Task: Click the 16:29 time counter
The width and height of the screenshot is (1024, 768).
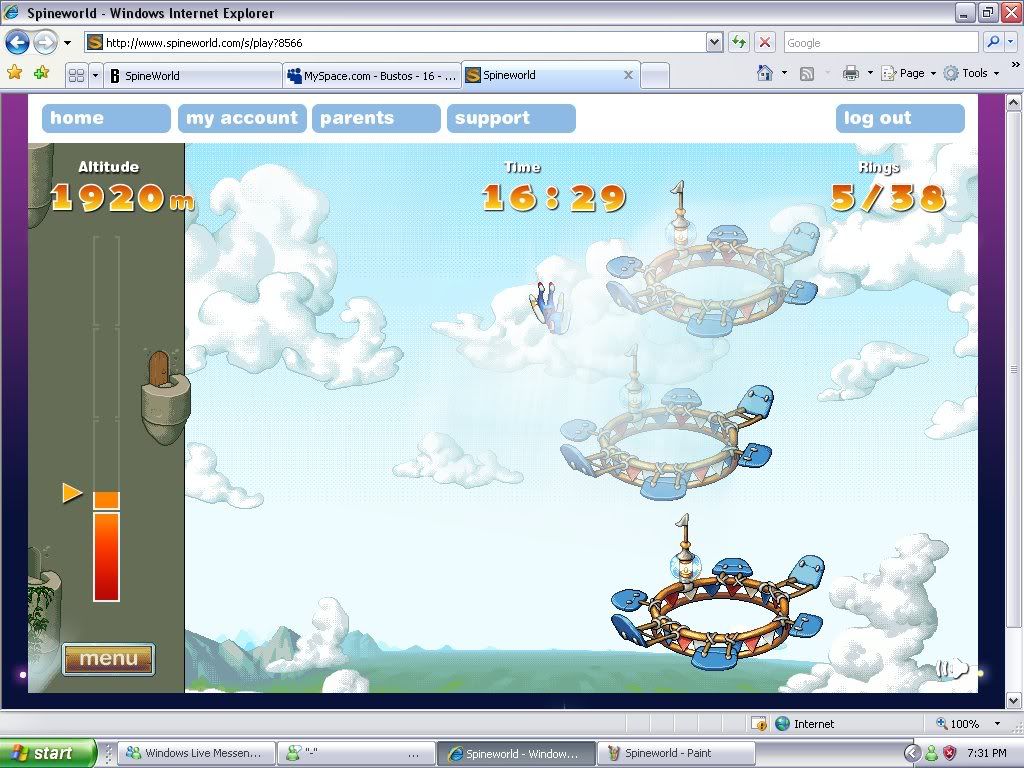Action: 554,197
